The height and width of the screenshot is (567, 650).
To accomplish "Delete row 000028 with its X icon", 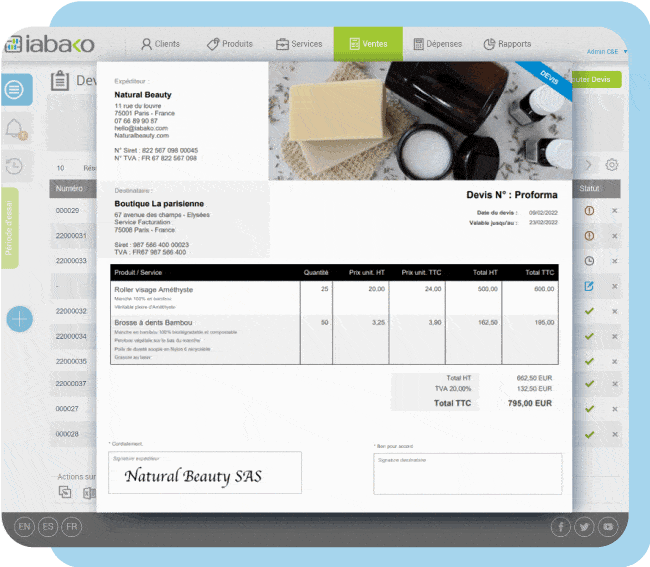I will 615,434.
